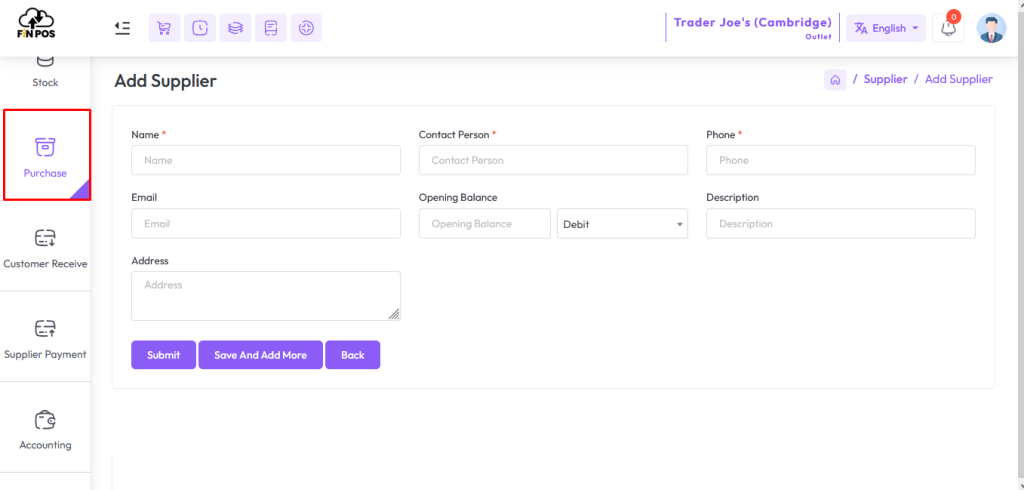Open the compass-style shortcut icon

(306, 28)
